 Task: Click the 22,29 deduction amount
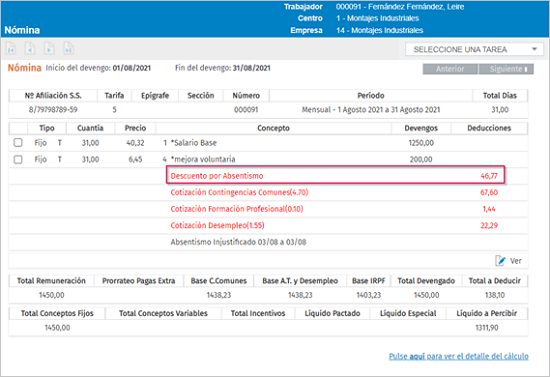tap(489, 225)
